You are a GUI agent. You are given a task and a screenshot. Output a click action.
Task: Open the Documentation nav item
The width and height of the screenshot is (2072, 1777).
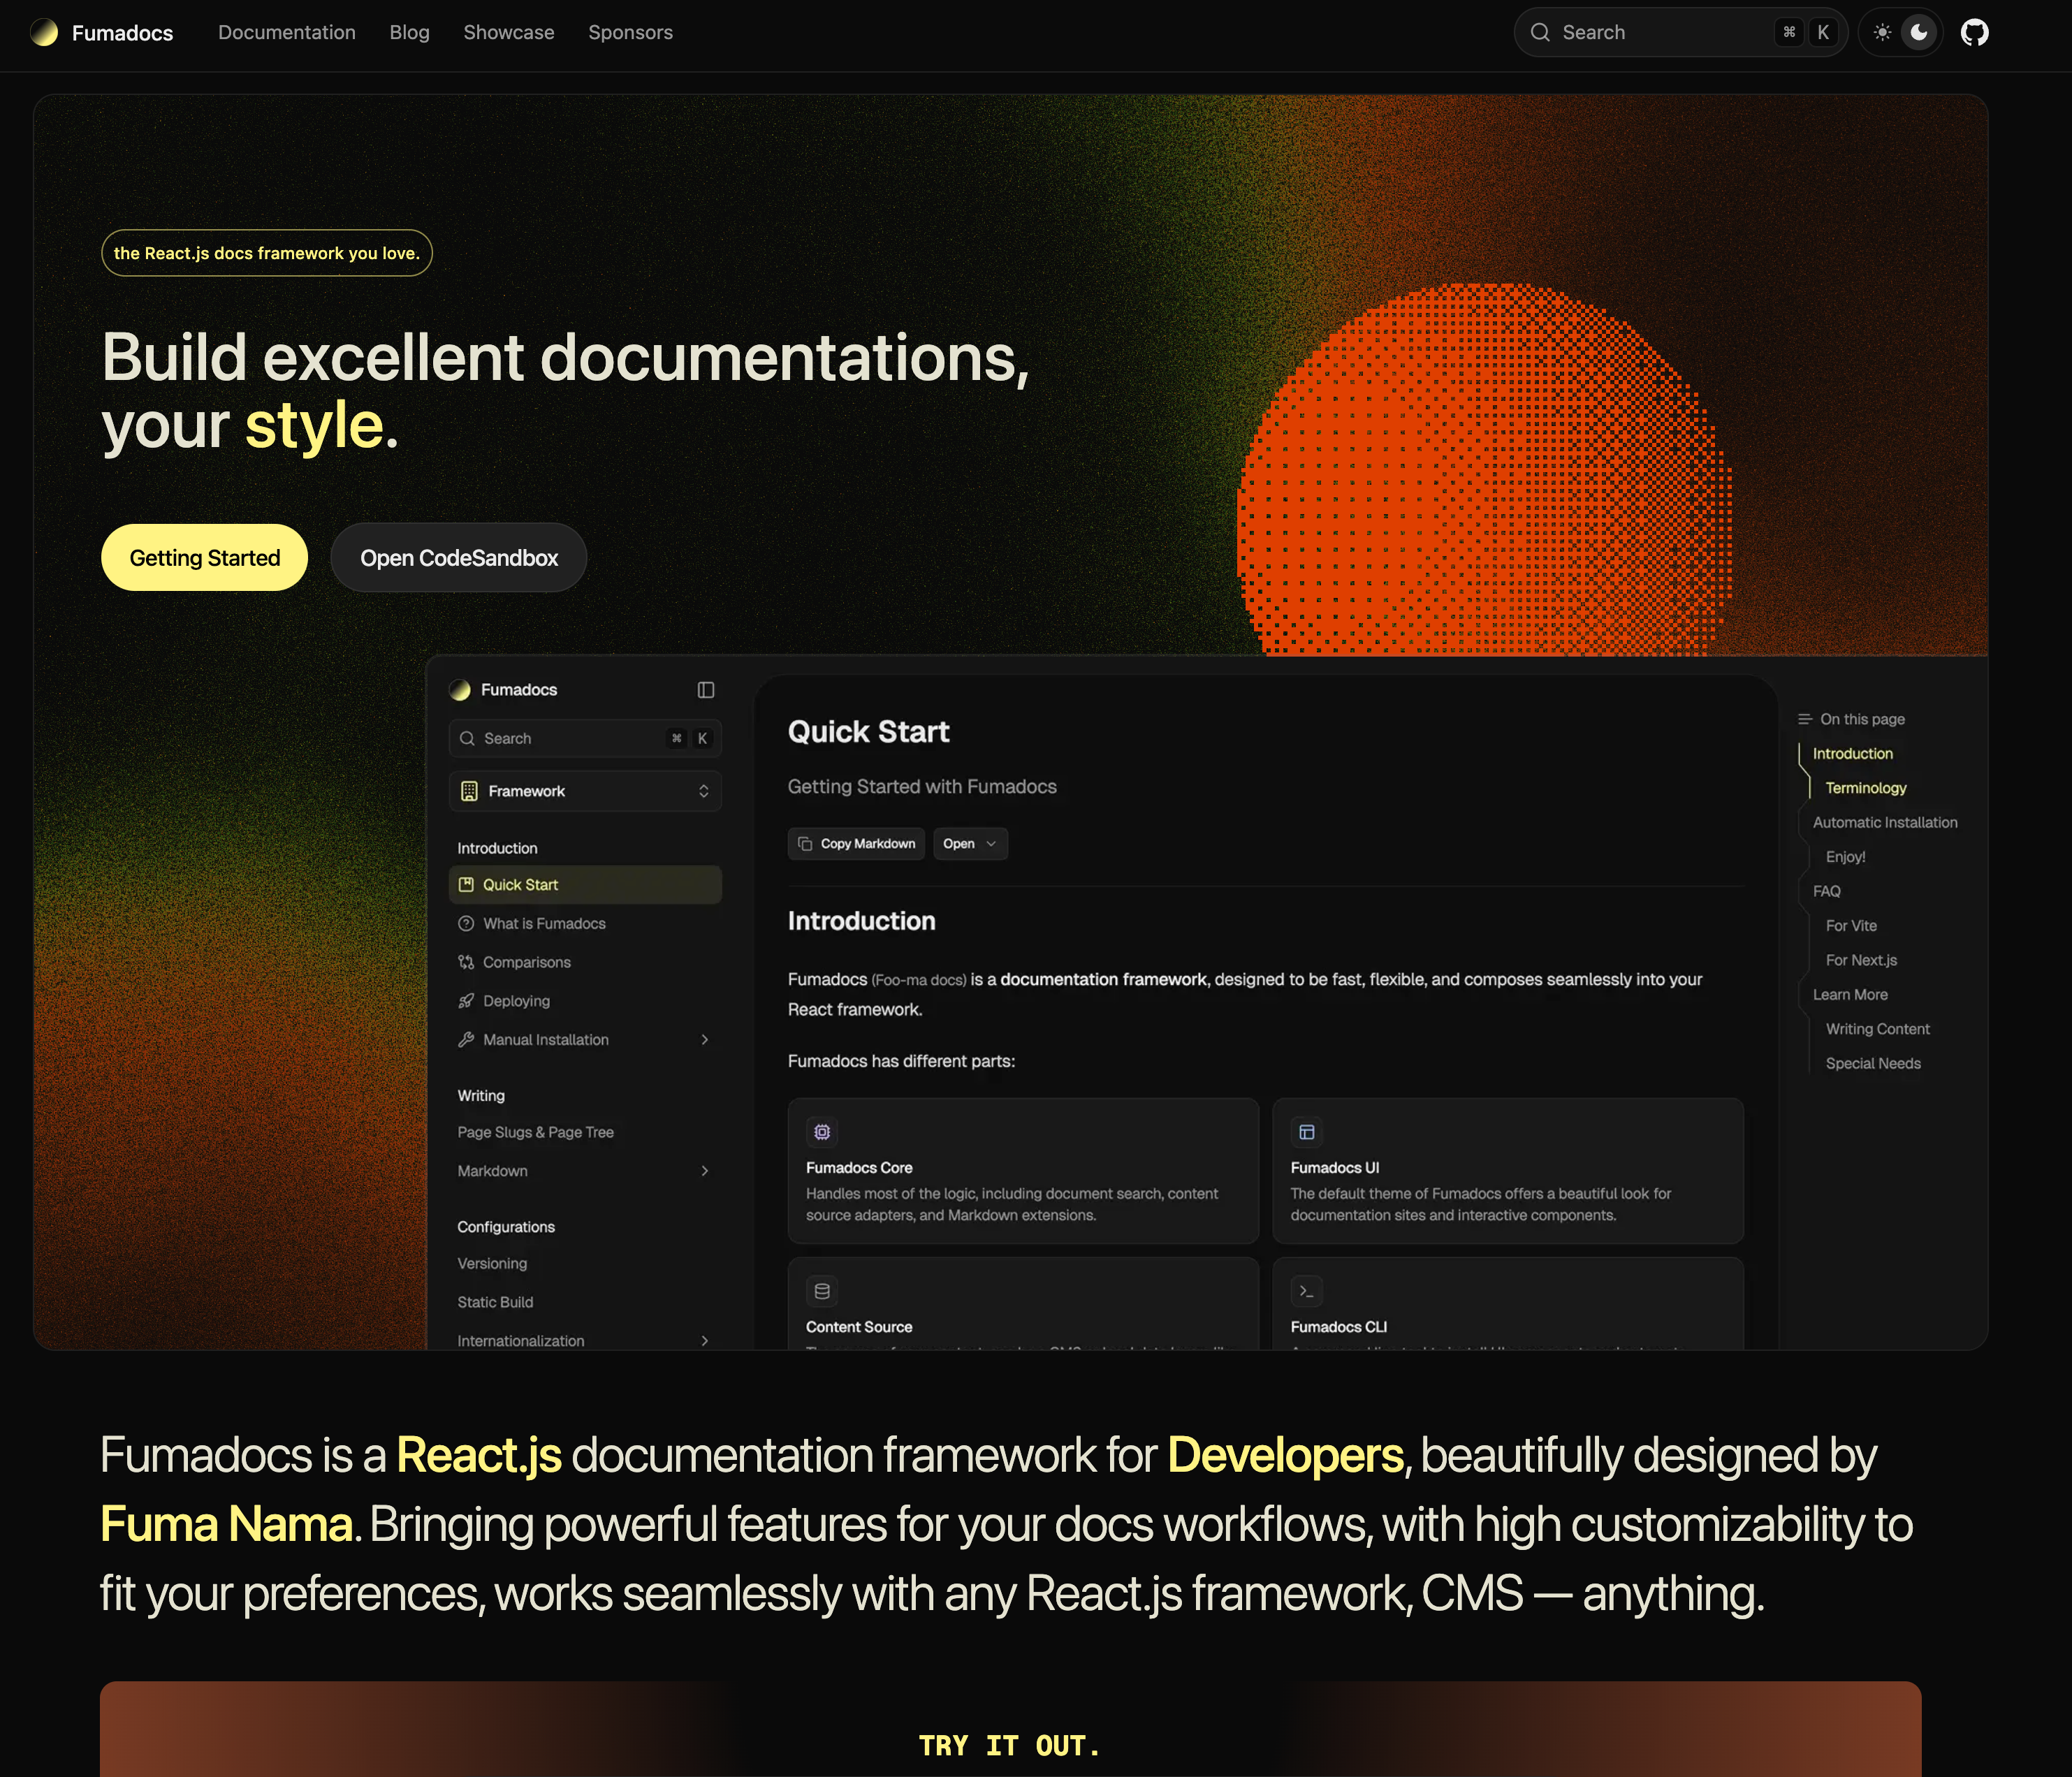287,33
